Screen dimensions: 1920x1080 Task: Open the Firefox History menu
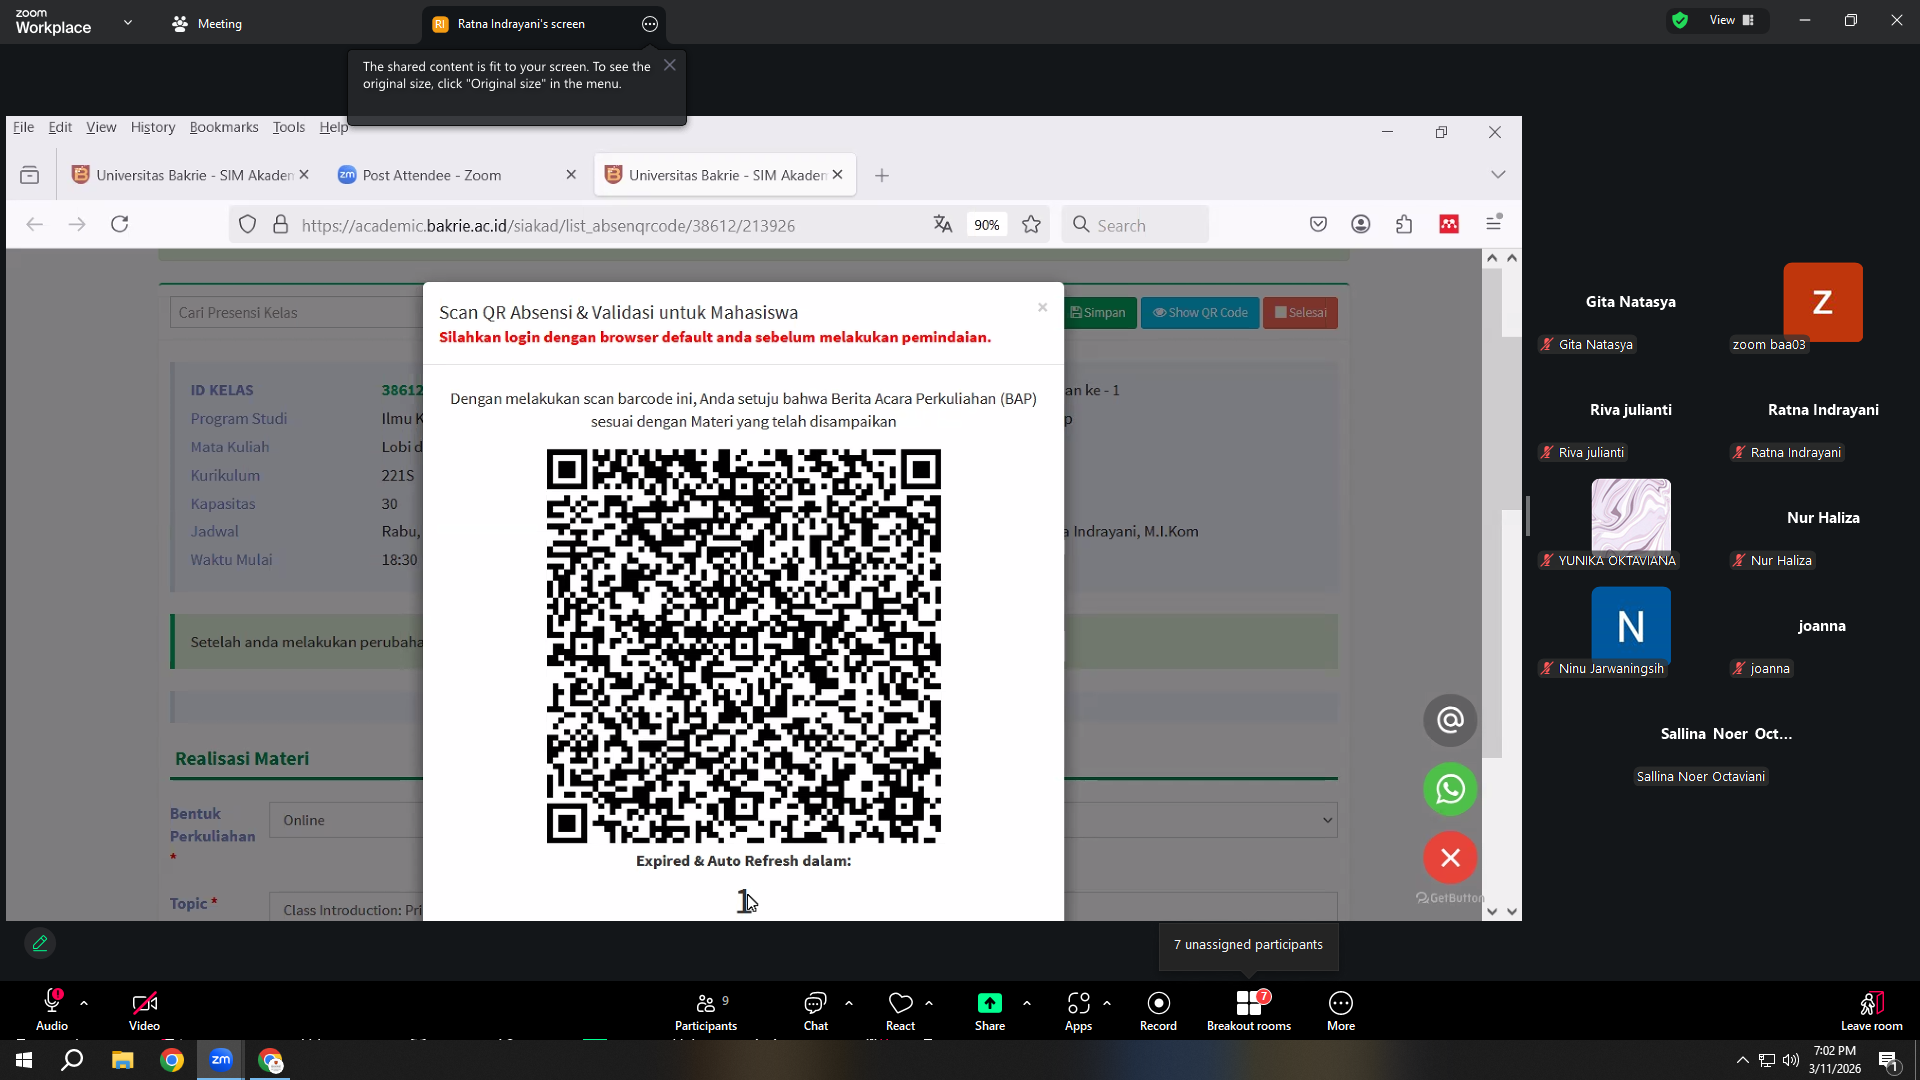[x=153, y=127]
